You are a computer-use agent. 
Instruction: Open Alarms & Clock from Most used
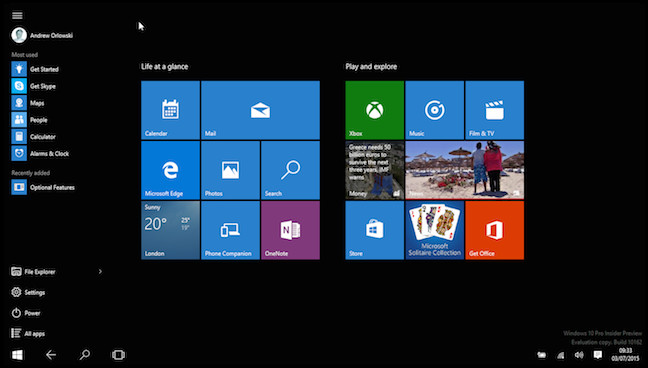[40, 153]
